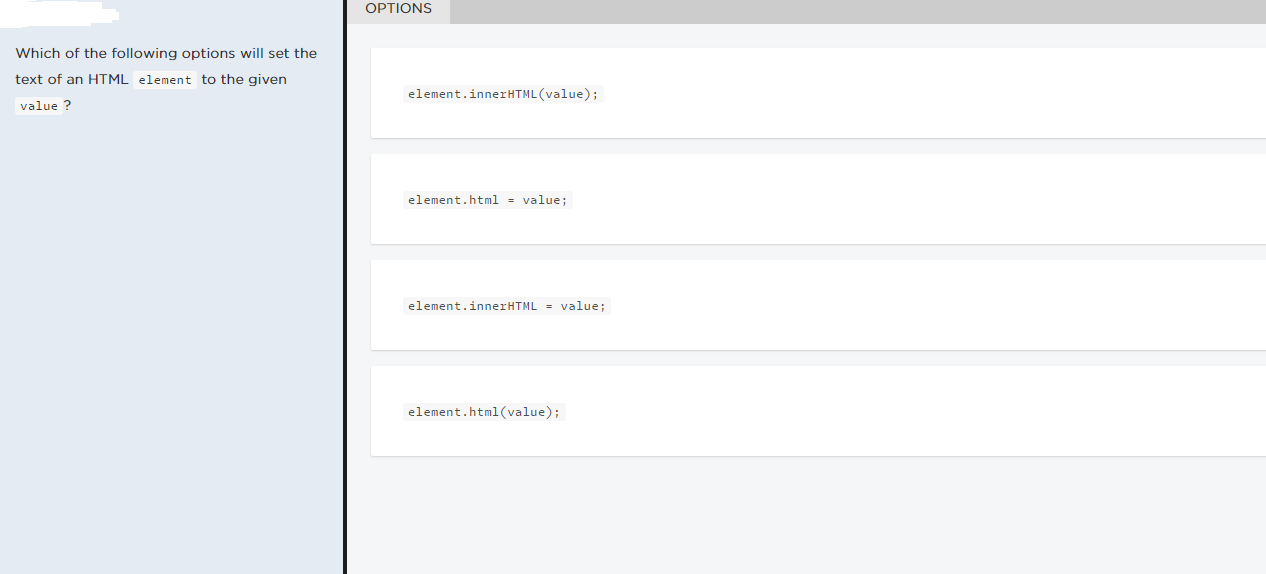
Task: Click empty space in the element.innerHTML = value; card
Action: click(900, 306)
